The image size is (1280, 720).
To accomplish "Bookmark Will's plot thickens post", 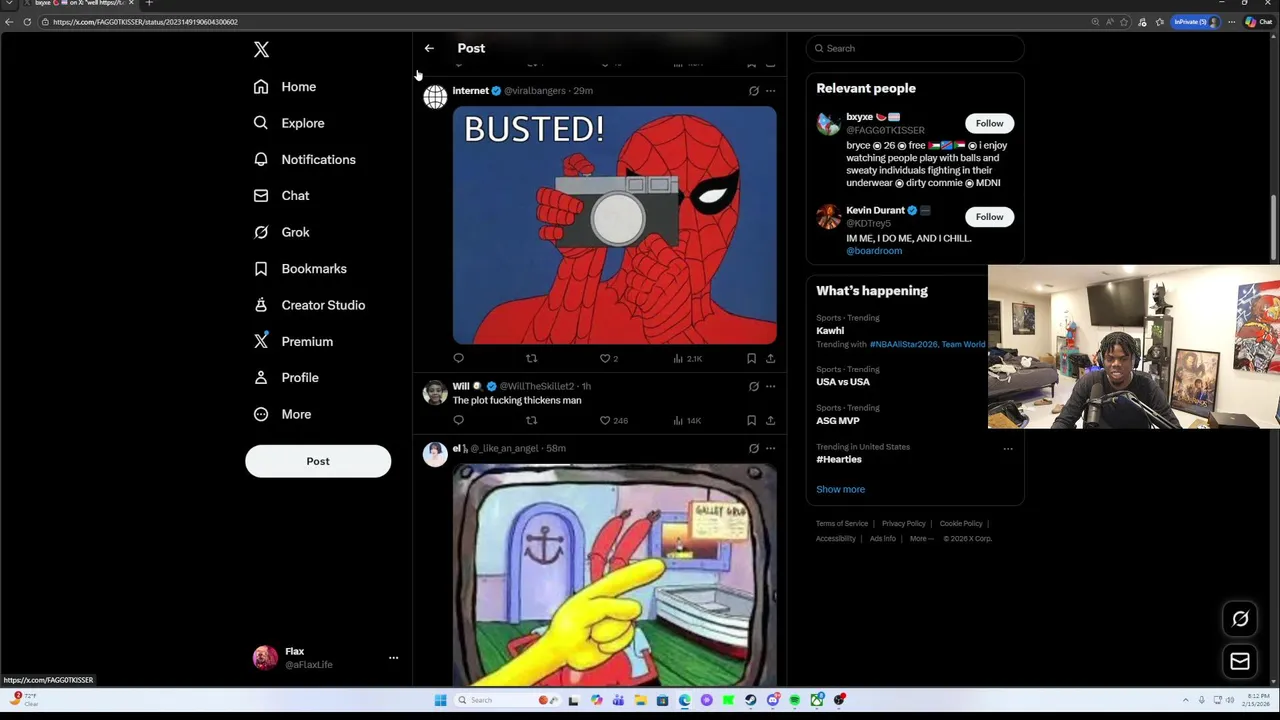I will (751, 421).
